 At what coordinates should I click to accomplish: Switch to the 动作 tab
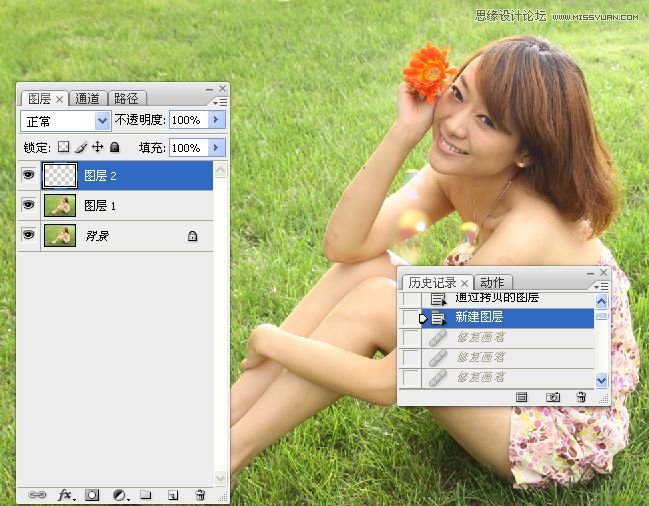click(492, 282)
